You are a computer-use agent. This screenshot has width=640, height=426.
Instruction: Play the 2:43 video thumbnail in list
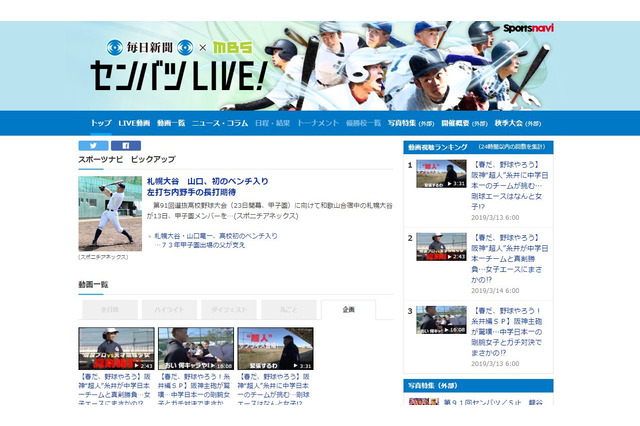(116, 348)
